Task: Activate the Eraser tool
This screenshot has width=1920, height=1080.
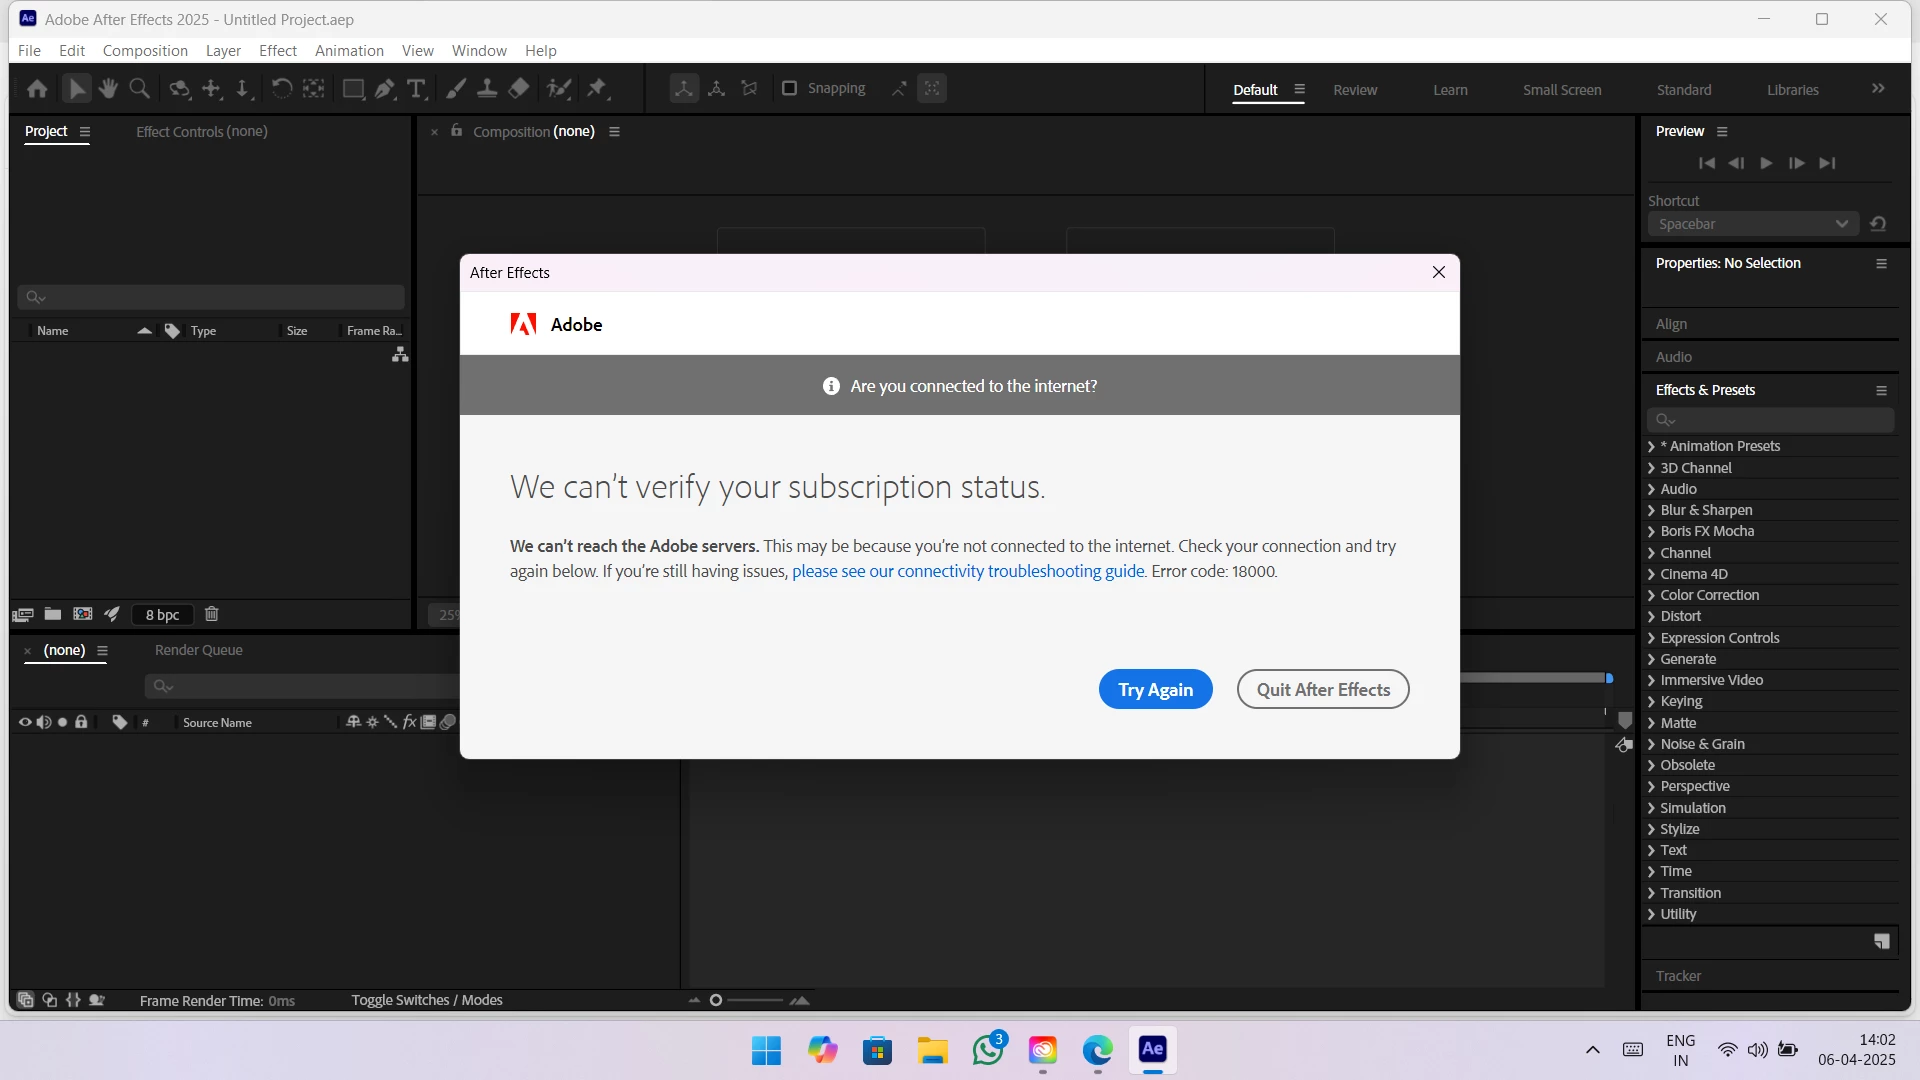Action: coord(519,89)
